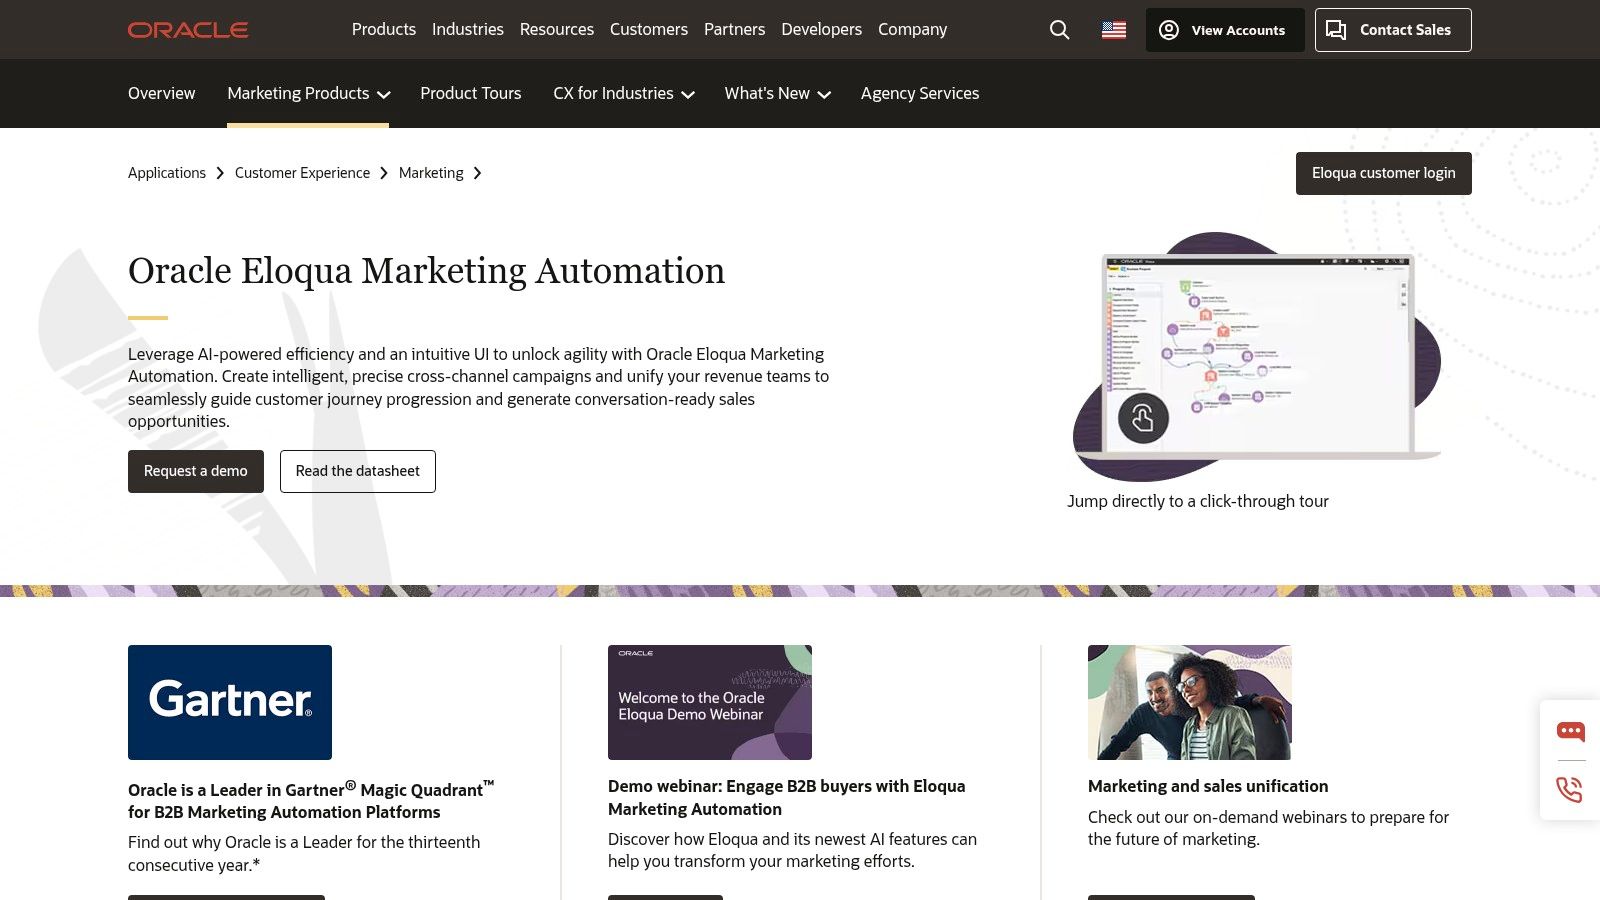The image size is (1600, 900).
Task: Click the Gartner Magic Quadrant thumbnail
Action: point(229,702)
